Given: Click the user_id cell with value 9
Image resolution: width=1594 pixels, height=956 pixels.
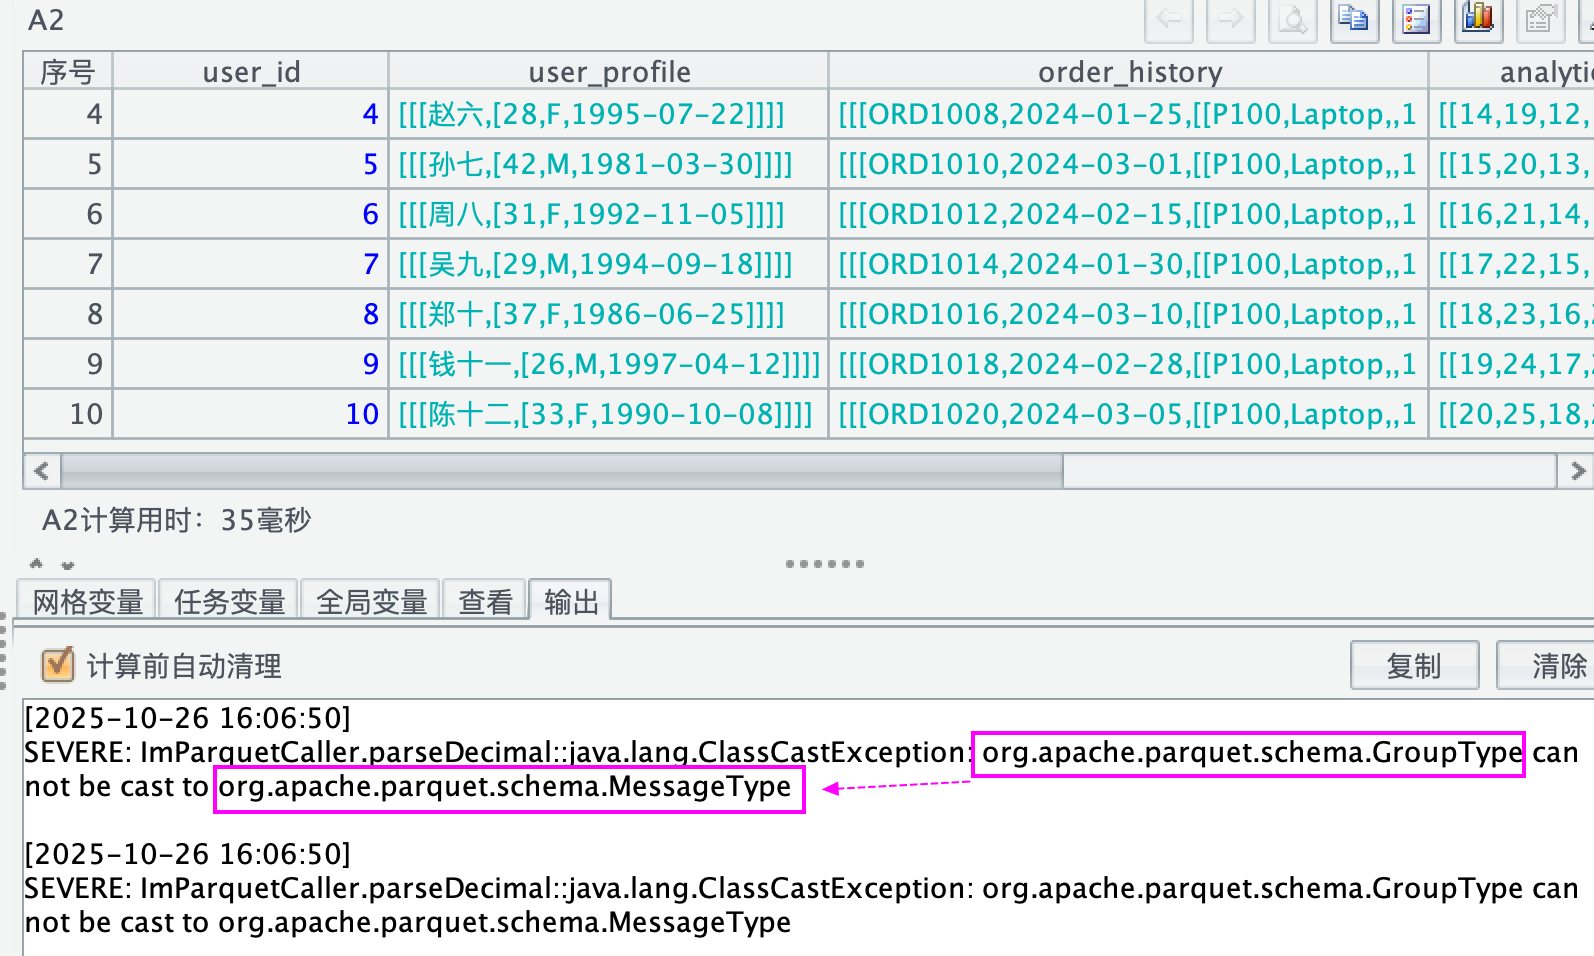Looking at the screenshot, I should (x=251, y=364).
